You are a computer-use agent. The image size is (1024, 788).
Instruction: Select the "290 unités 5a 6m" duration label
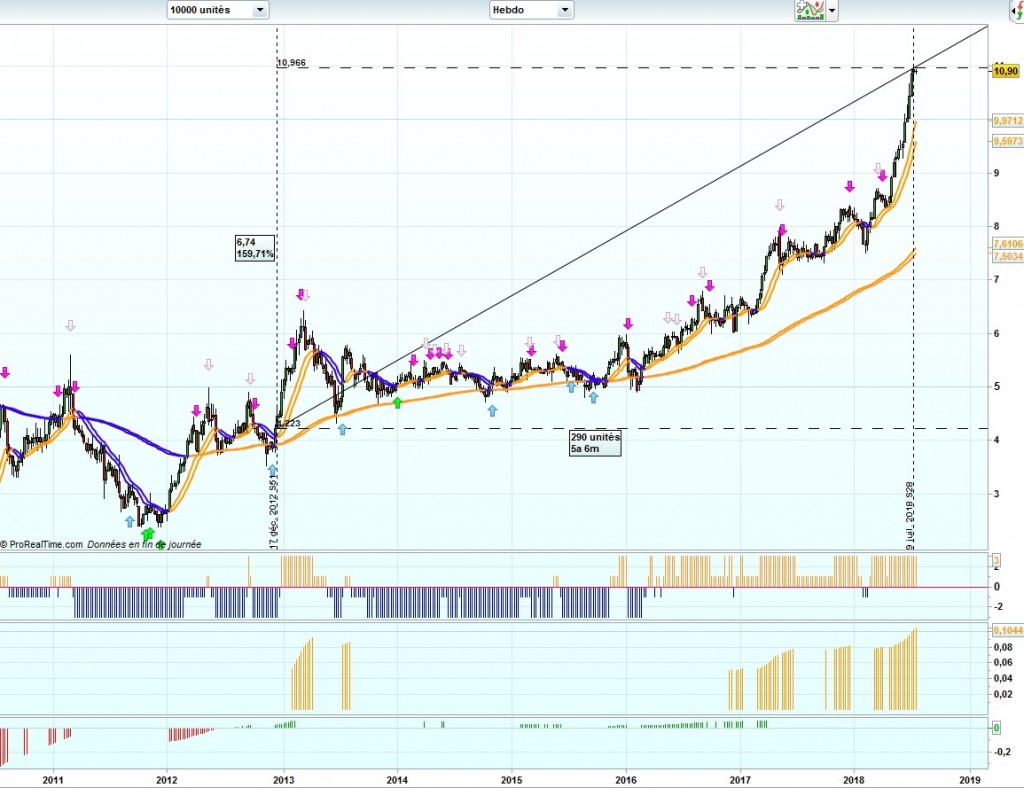(595, 444)
